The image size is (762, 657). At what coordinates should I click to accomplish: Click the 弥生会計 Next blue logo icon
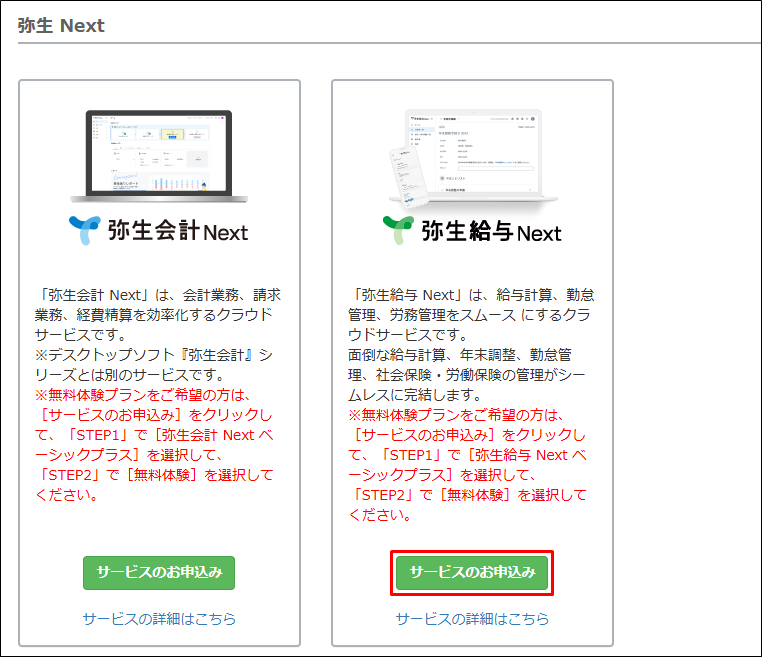point(85,230)
